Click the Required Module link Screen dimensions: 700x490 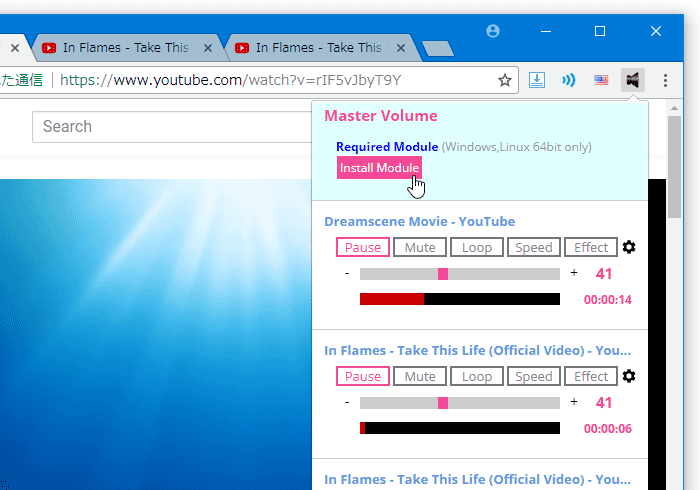[387, 147]
